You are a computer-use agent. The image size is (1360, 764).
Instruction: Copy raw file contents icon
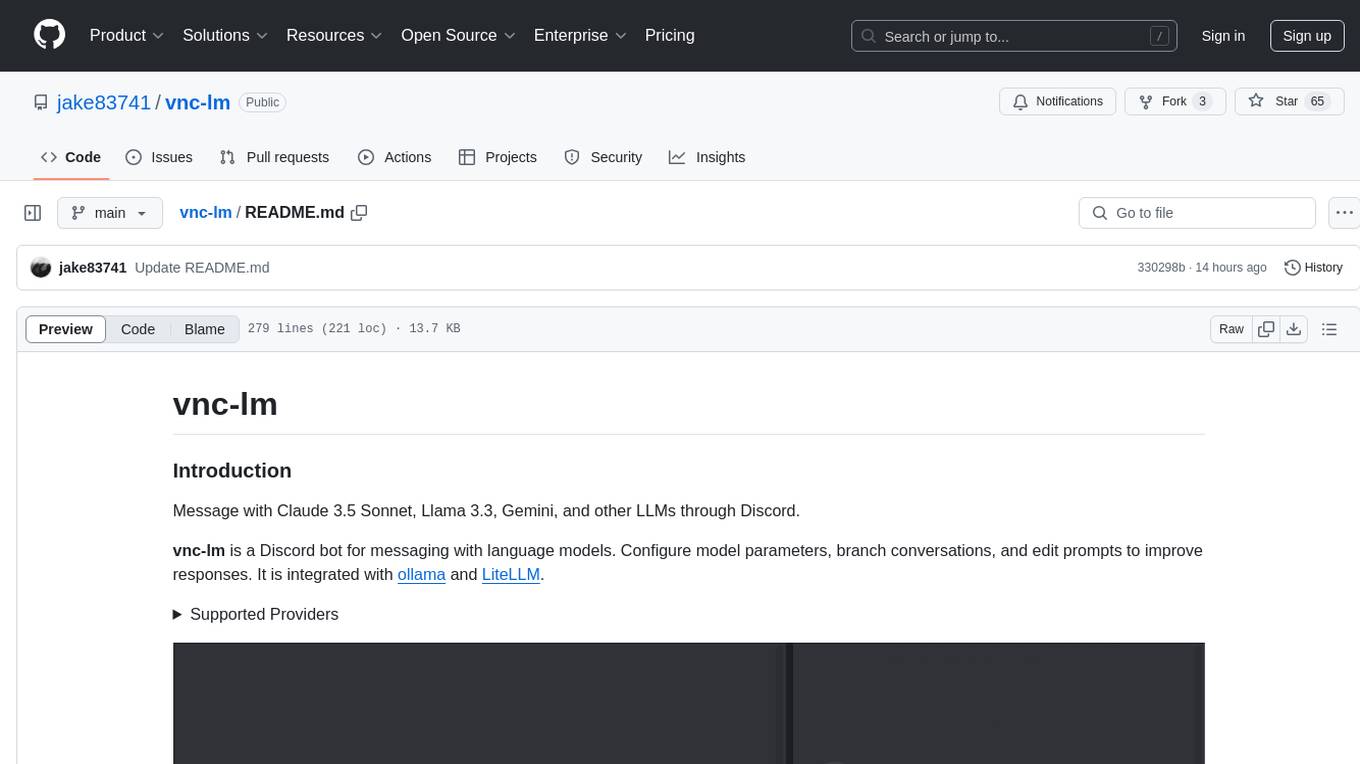click(x=1266, y=329)
